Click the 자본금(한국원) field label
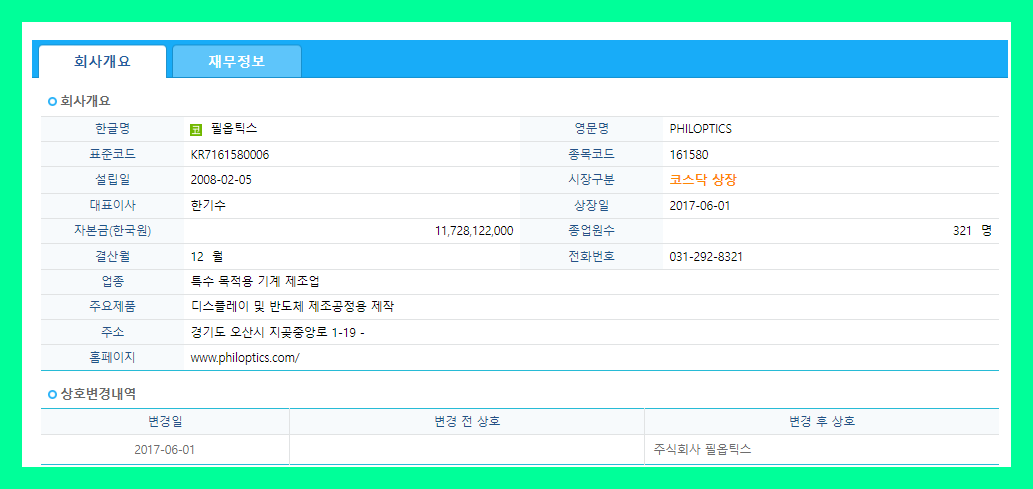The width and height of the screenshot is (1033, 489). (112, 231)
